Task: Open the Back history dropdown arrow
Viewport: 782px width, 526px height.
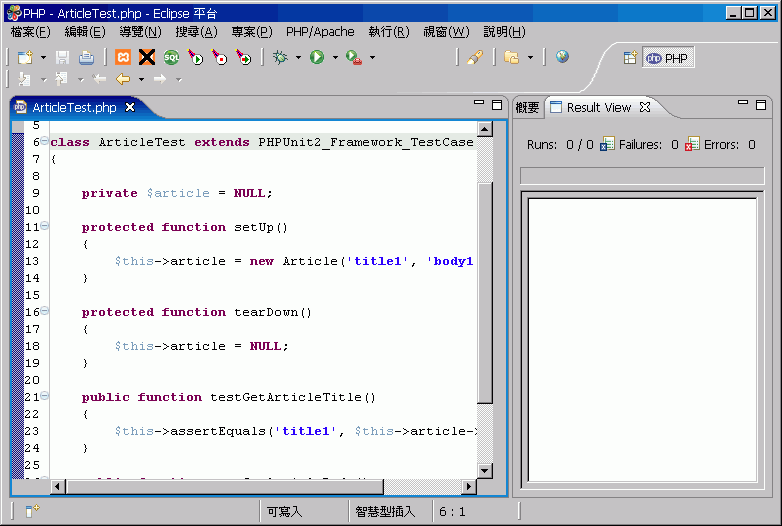Action: click(x=141, y=80)
